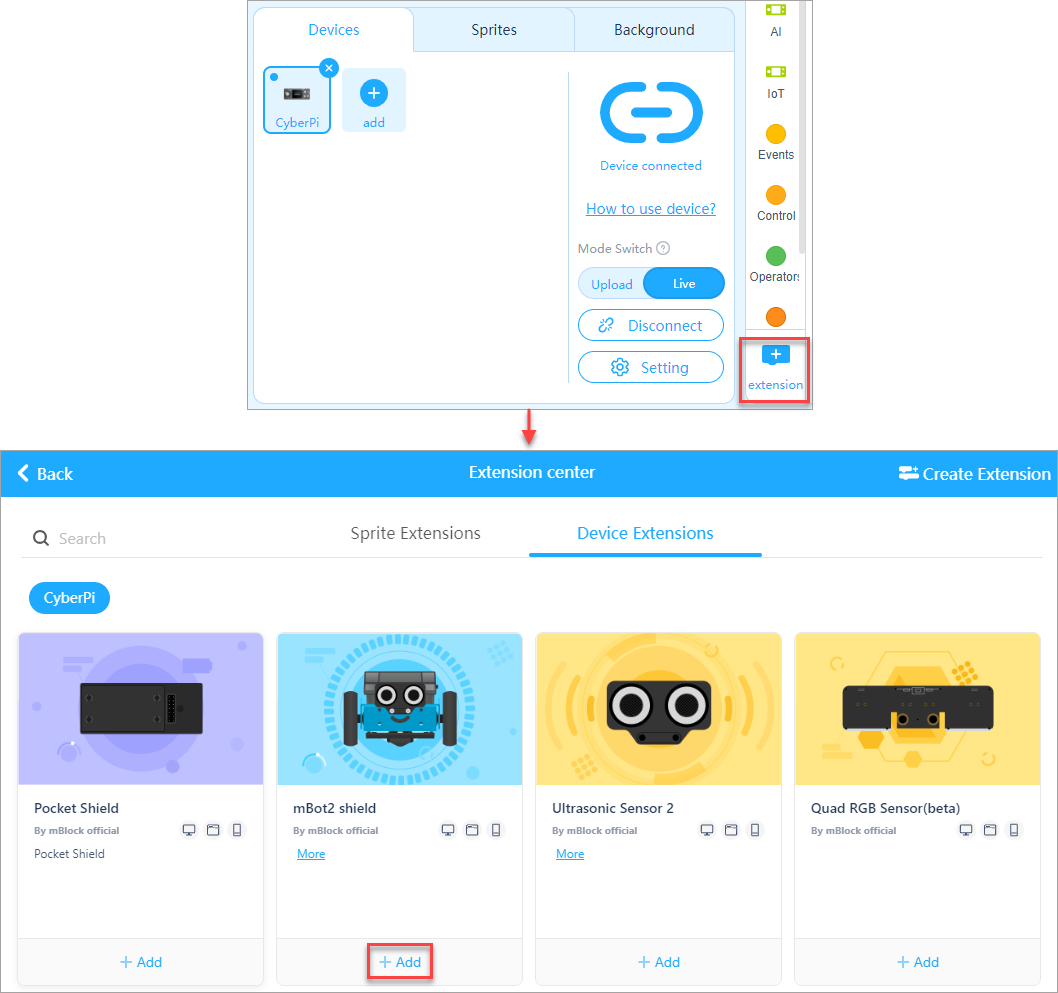Select the Operators block category
The image size is (1058, 993).
775,256
